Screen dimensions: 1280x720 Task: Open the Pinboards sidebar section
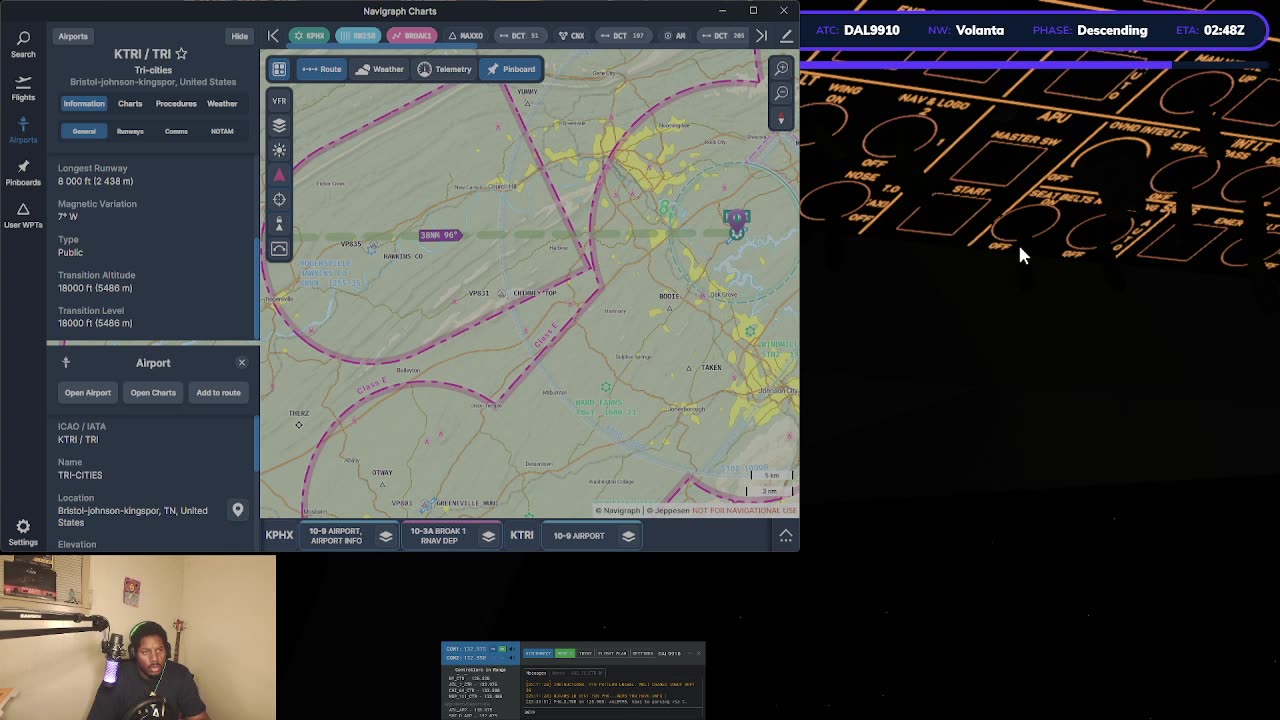tap(23, 173)
